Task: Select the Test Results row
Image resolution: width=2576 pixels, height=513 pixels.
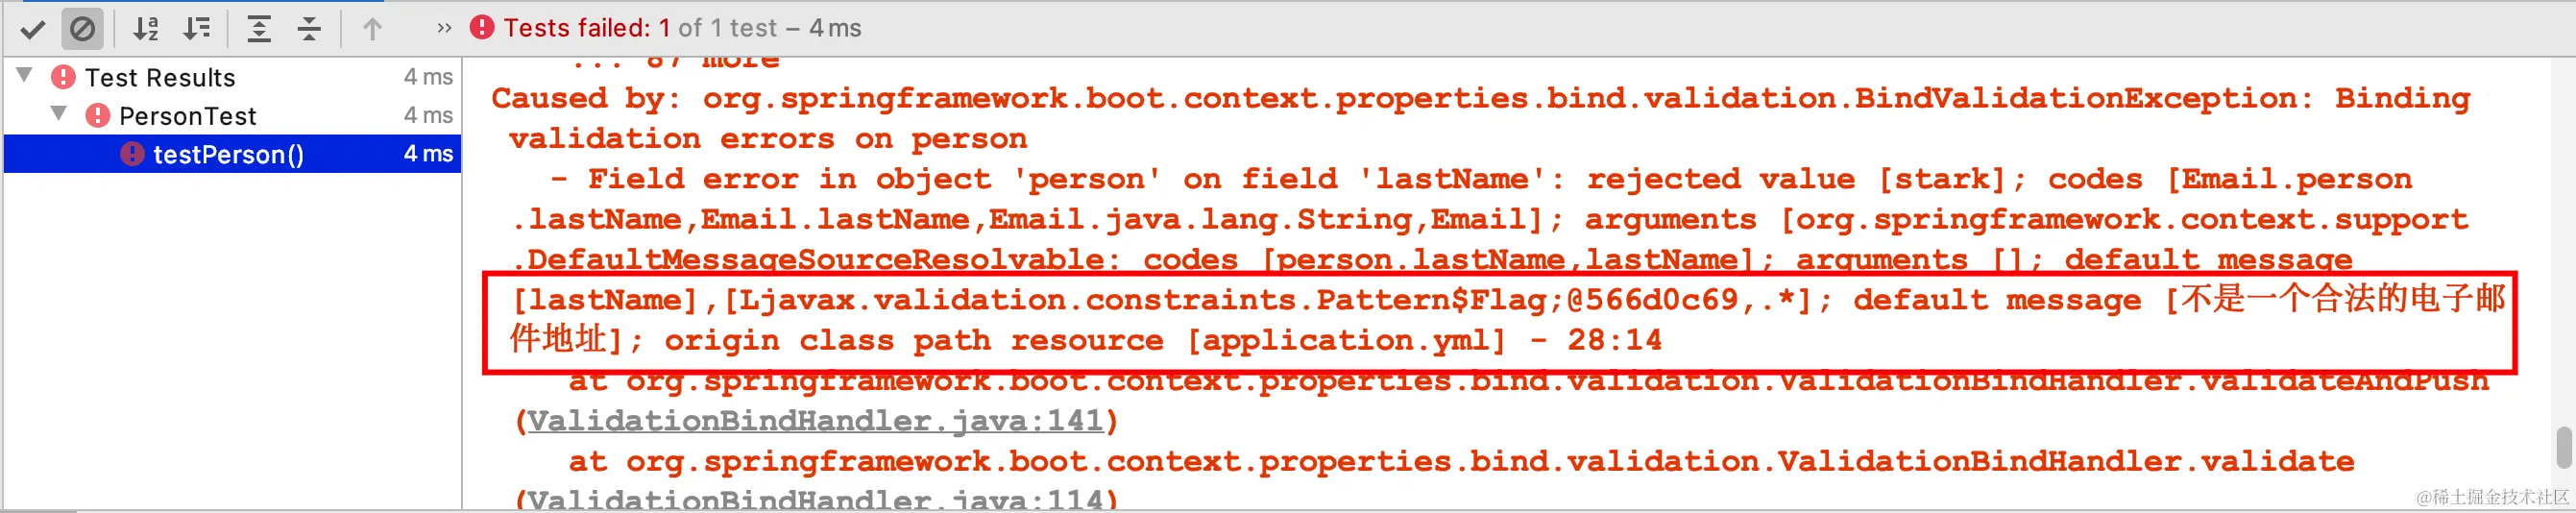Action: coord(232,77)
